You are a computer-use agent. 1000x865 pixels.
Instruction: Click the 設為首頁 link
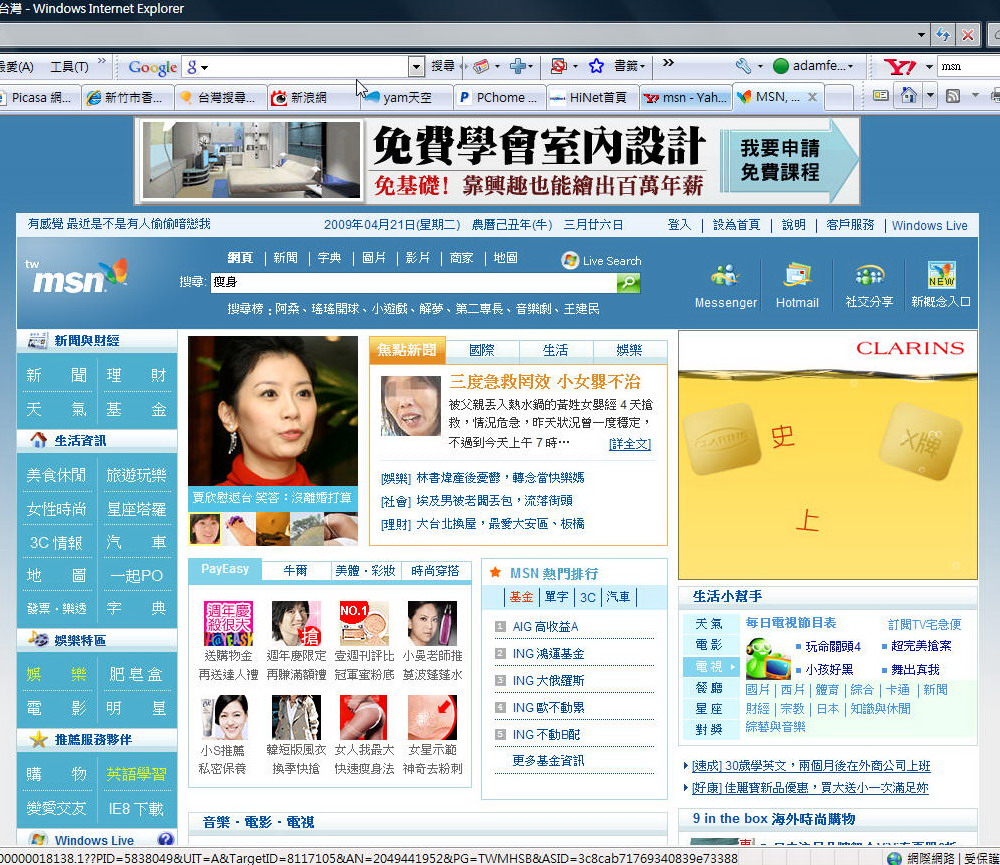tap(736, 225)
